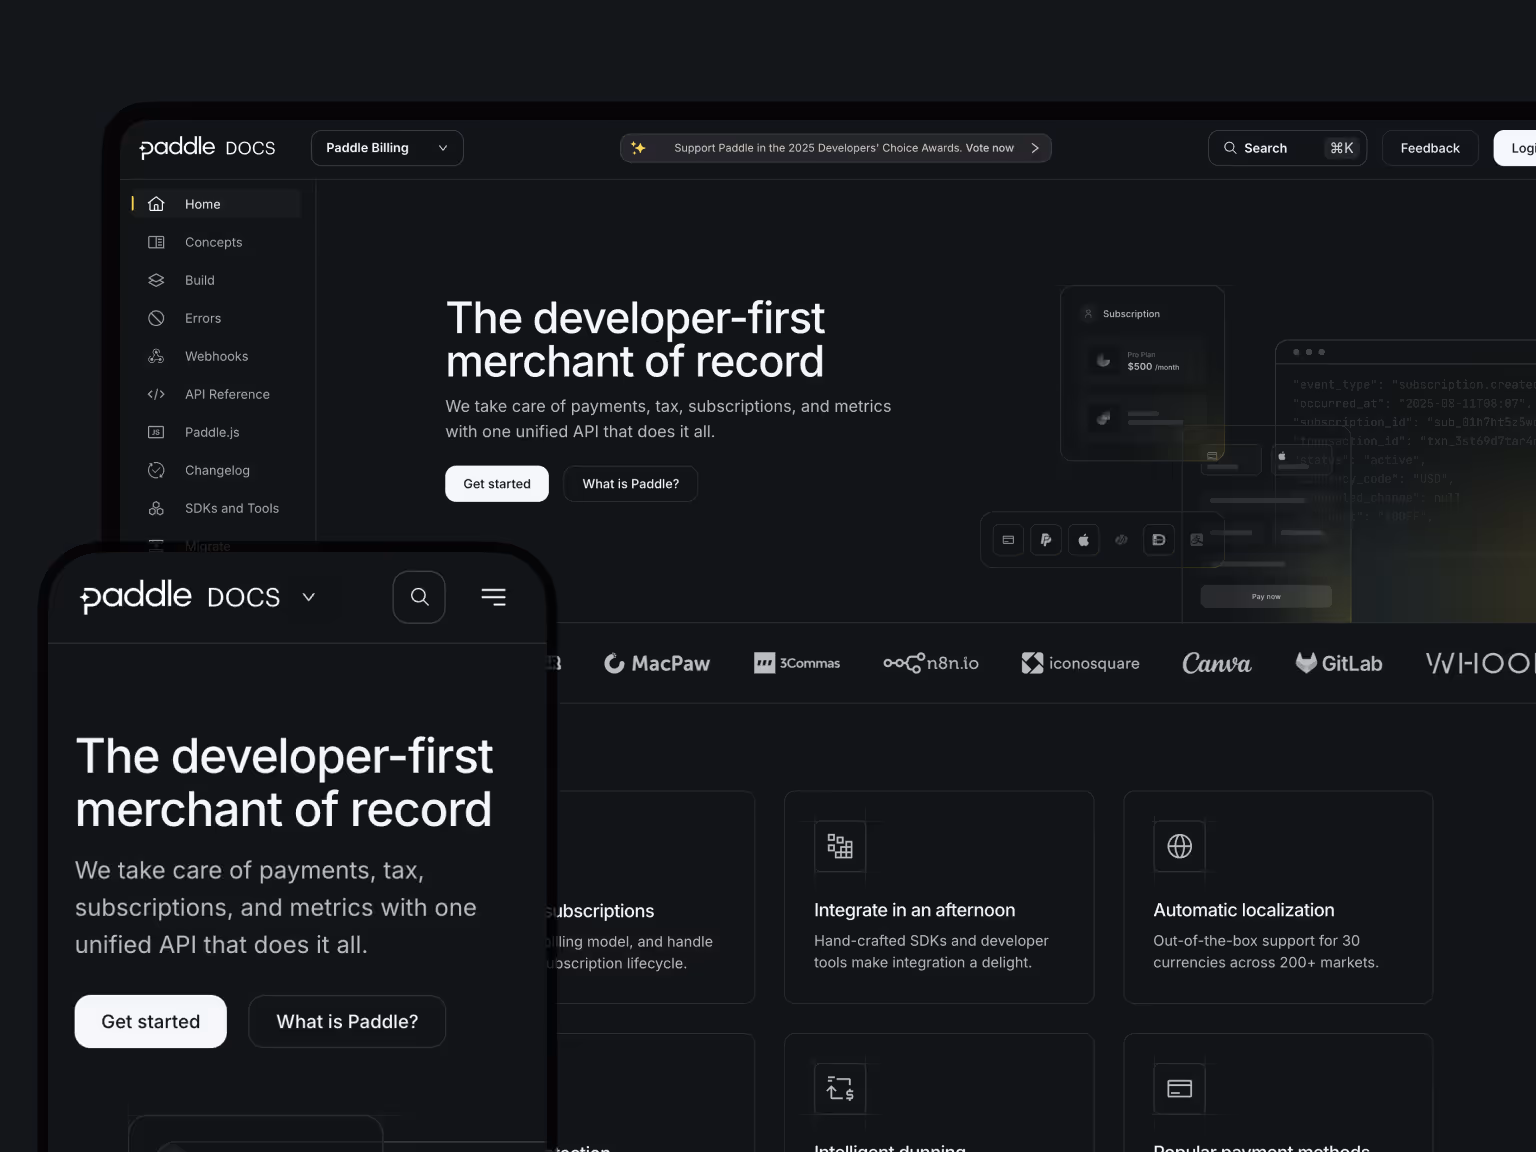The width and height of the screenshot is (1536, 1152).
Task: Click the PayPal icon in payment methods row
Action: pos(1046,540)
